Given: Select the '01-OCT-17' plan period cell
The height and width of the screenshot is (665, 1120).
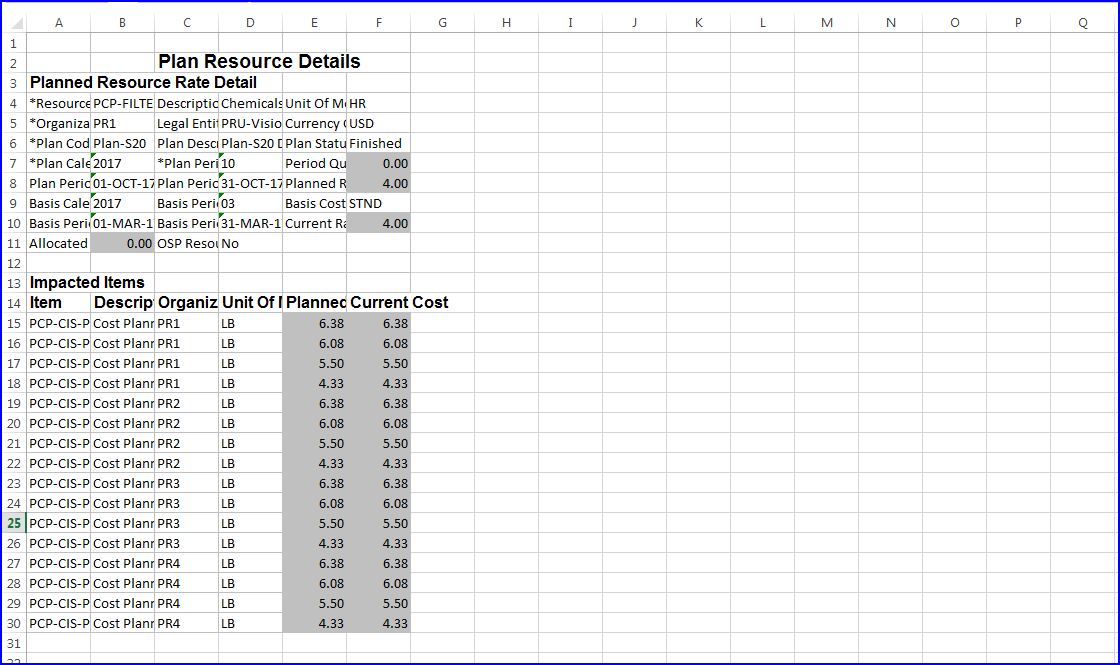Looking at the screenshot, I should point(123,183).
